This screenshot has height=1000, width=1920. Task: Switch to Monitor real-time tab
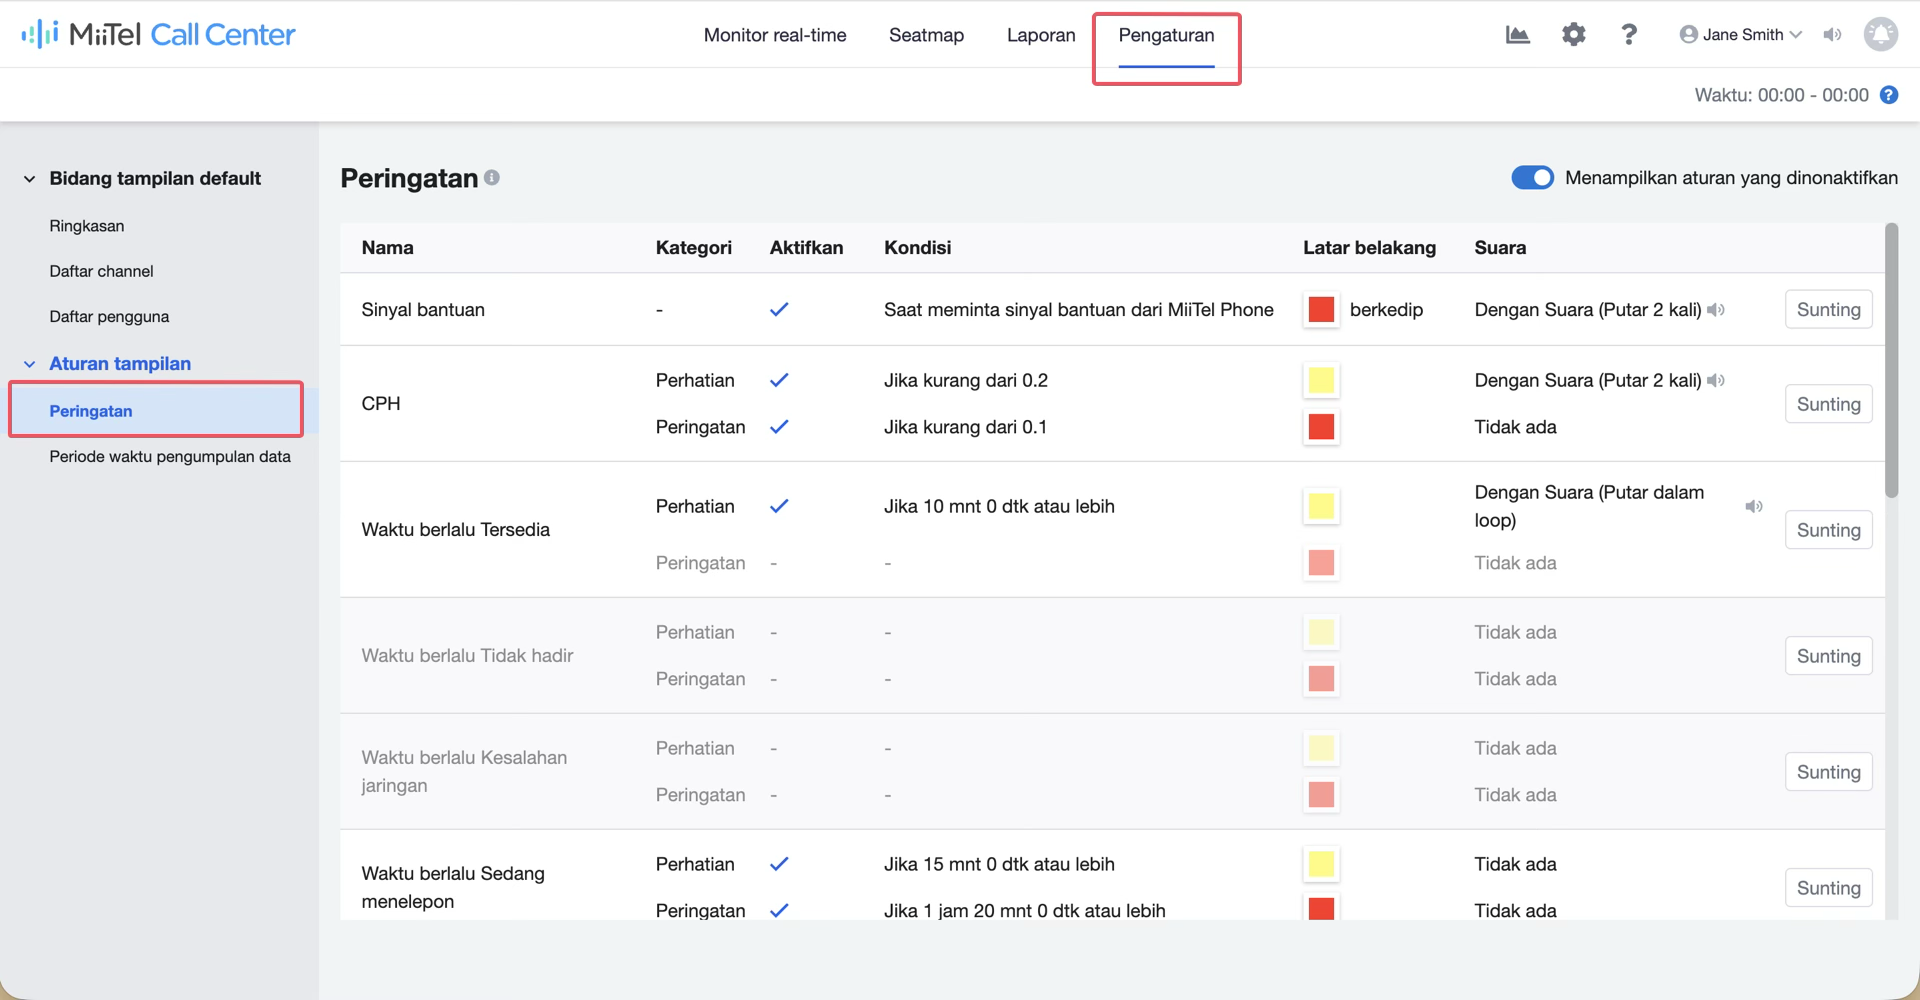point(775,35)
